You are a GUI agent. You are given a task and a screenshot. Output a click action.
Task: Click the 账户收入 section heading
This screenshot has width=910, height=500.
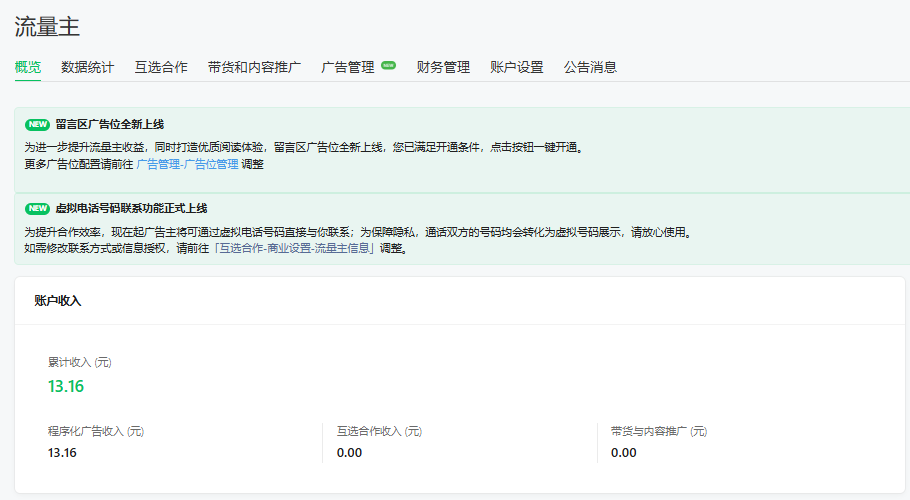pos(58,300)
